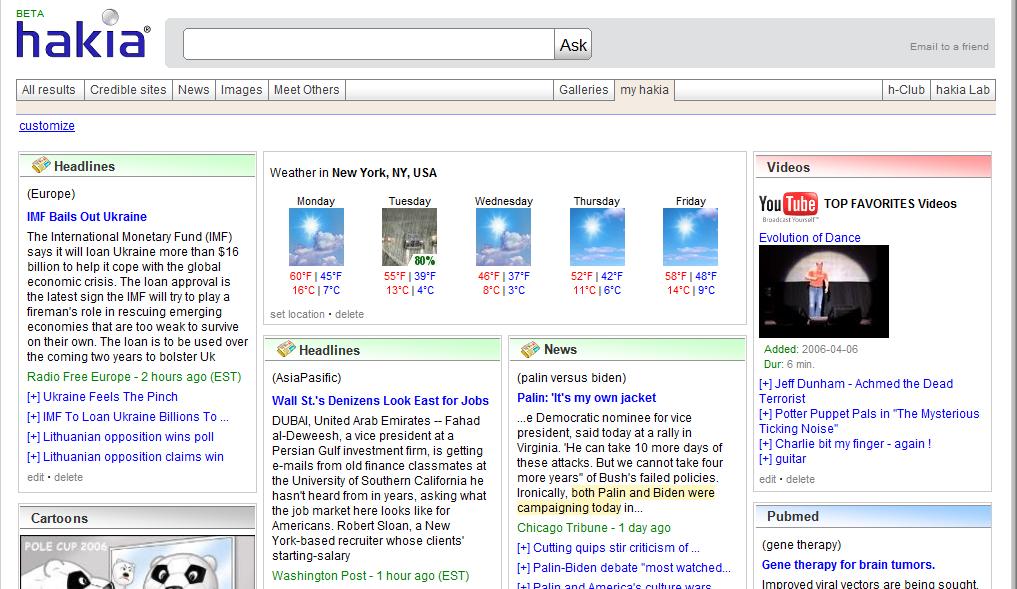Expand '[+] Charlie bit my finger' video
Image resolution: width=1017 pixels, height=589 pixels.
844,444
